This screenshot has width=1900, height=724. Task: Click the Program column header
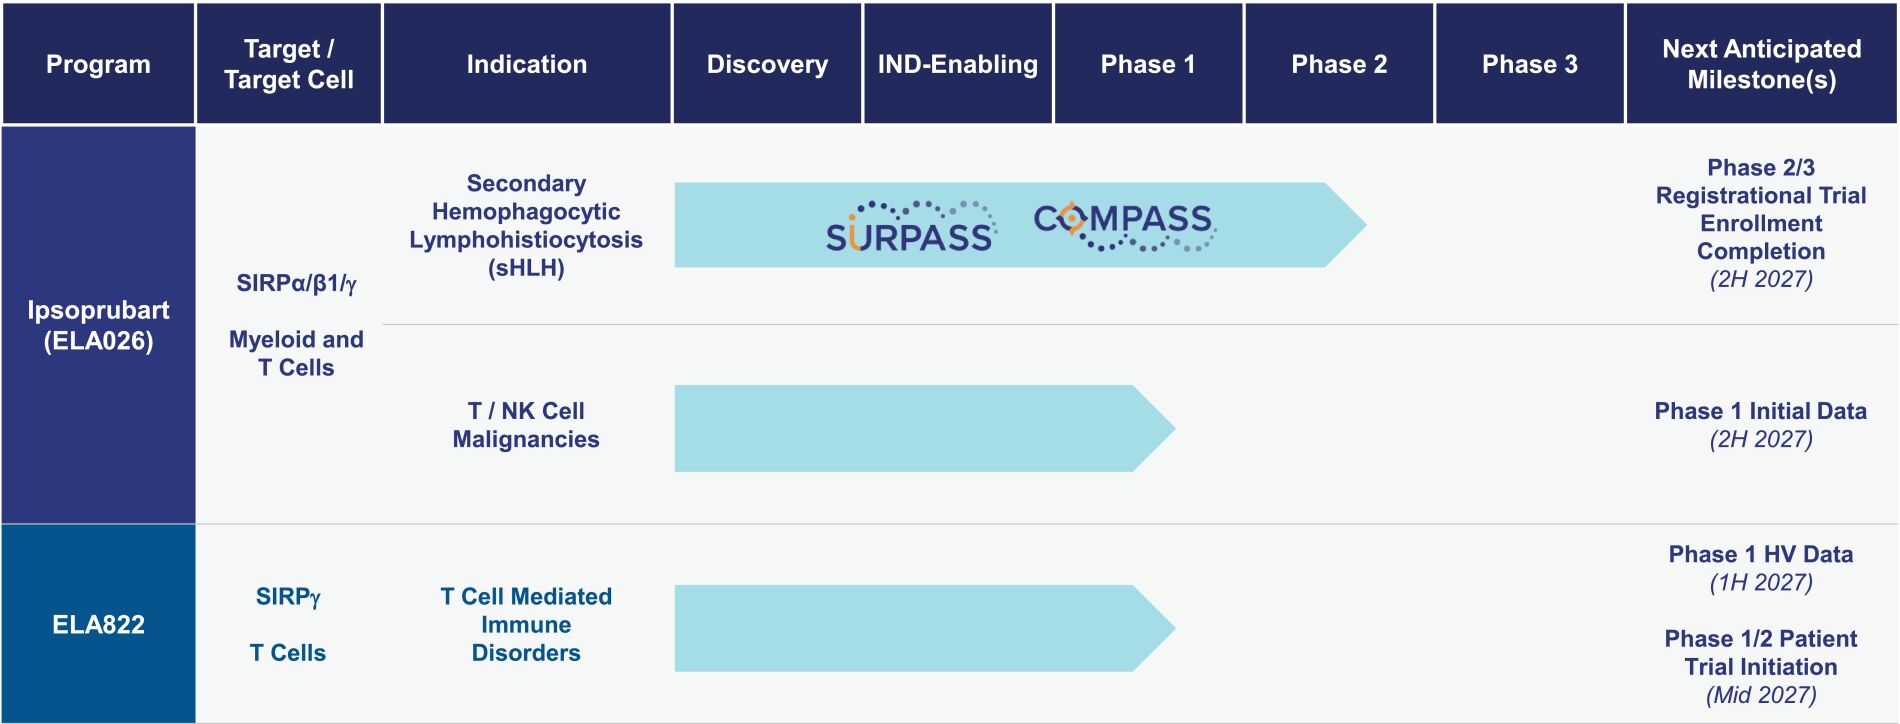pyautogui.click(x=98, y=64)
